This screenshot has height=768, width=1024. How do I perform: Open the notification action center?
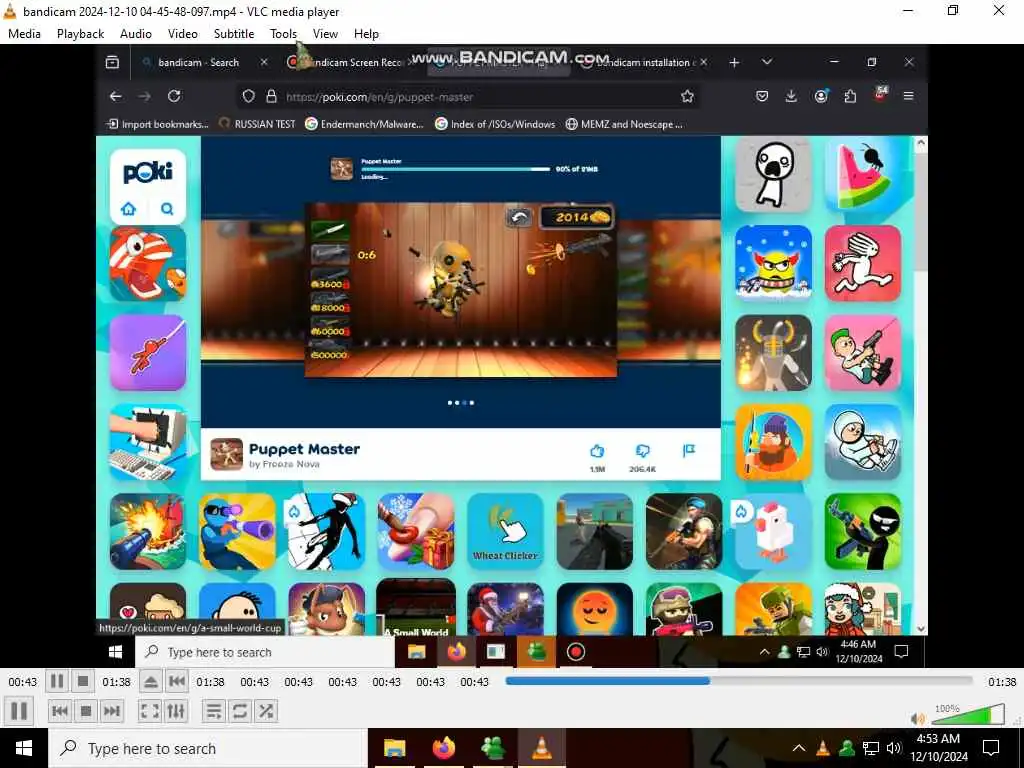tap(991, 748)
